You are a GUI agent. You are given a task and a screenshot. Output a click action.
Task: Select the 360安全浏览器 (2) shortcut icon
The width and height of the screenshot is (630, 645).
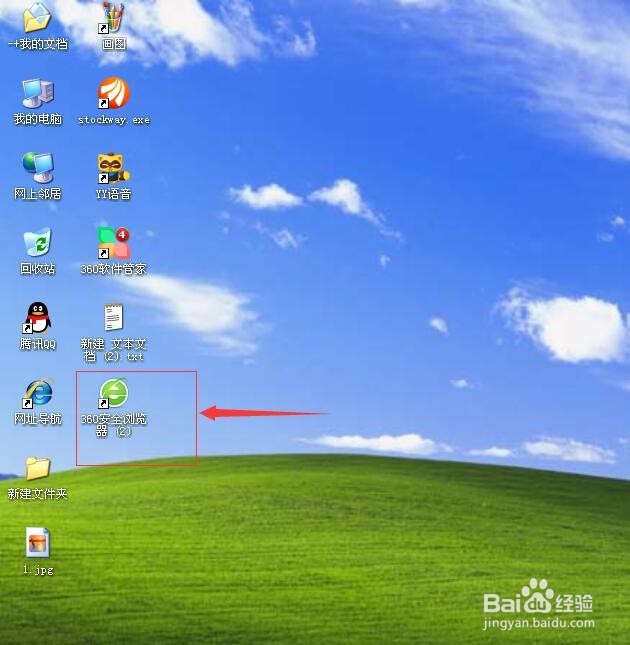tap(113, 393)
